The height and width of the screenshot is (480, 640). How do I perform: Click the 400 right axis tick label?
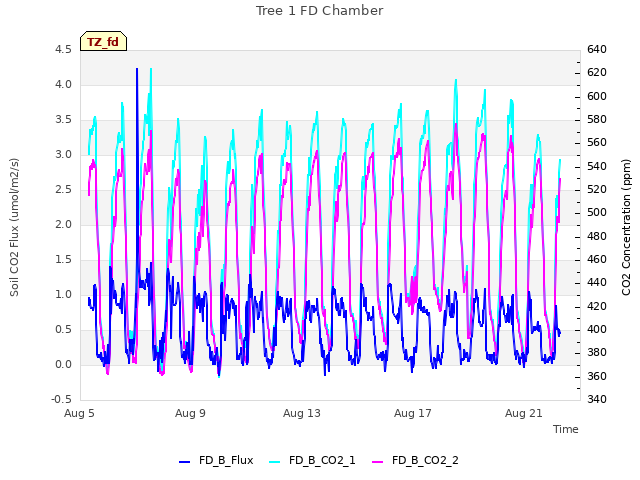pyautogui.click(x=597, y=329)
